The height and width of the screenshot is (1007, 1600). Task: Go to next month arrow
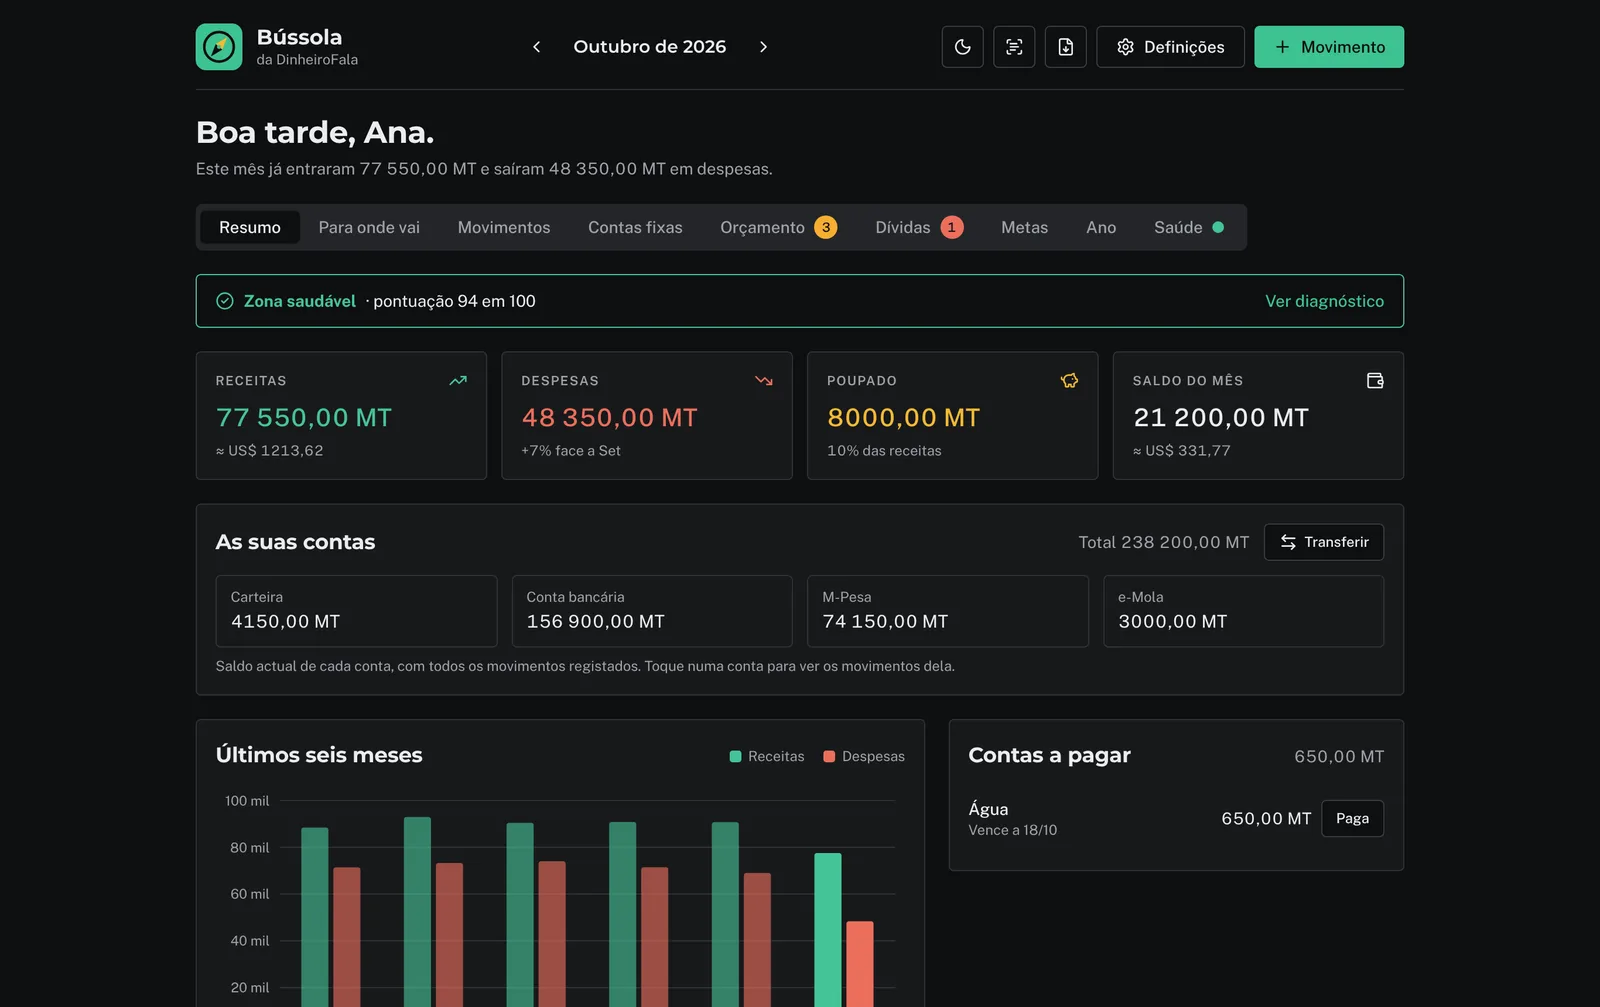pos(763,47)
